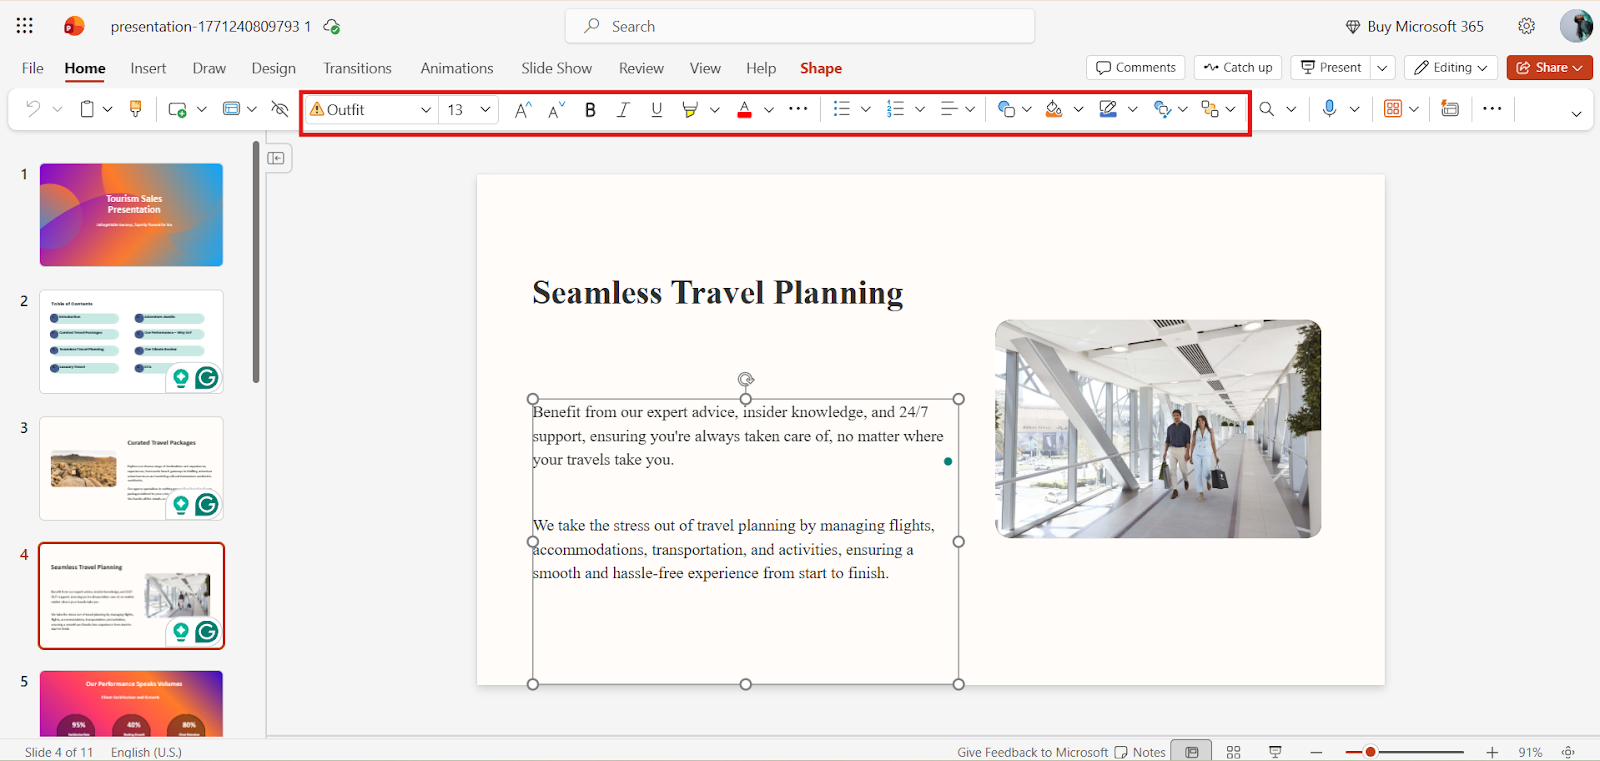Toggle Normal view in status bar
1600x761 pixels.
pyautogui.click(x=1192, y=752)
